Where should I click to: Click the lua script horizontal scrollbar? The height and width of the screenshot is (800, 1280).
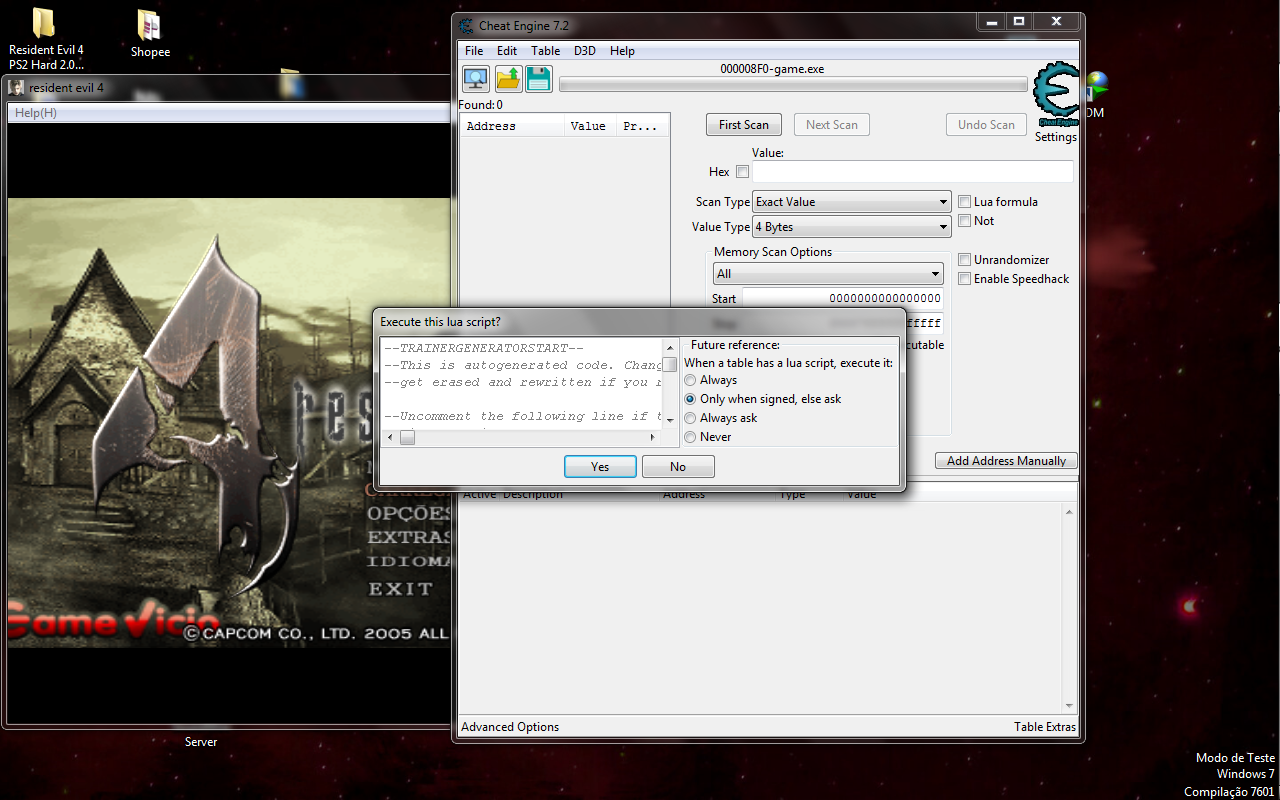tap(520, 437)
